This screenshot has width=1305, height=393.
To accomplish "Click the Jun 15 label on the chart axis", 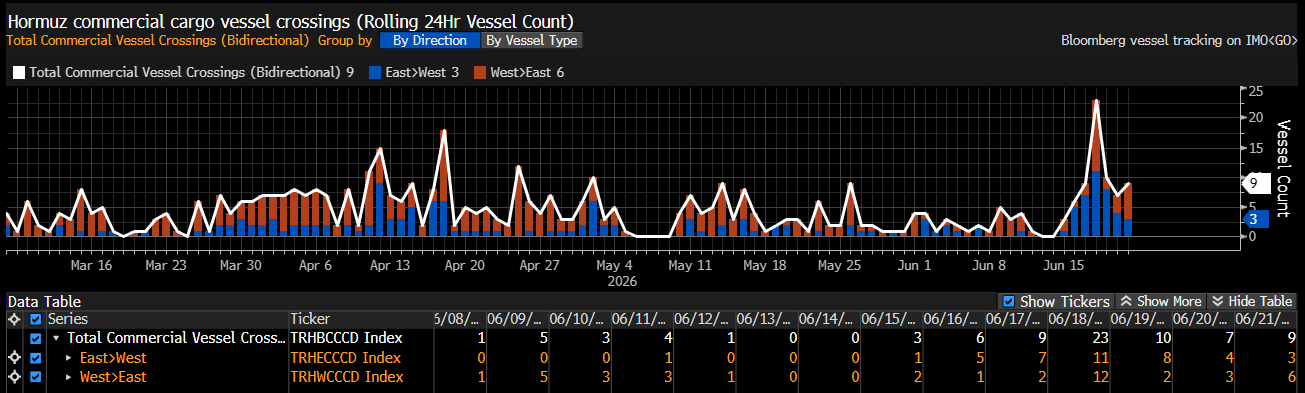I will (x=1064, y=266).
